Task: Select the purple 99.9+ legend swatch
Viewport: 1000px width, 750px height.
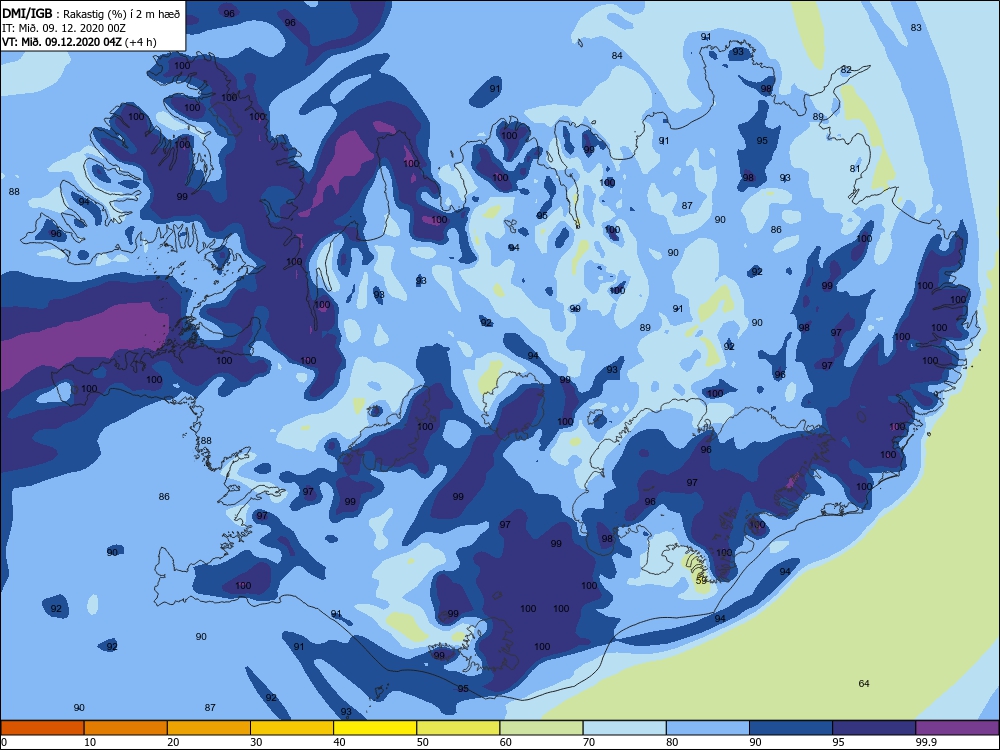Action: [x=957, y=728]
